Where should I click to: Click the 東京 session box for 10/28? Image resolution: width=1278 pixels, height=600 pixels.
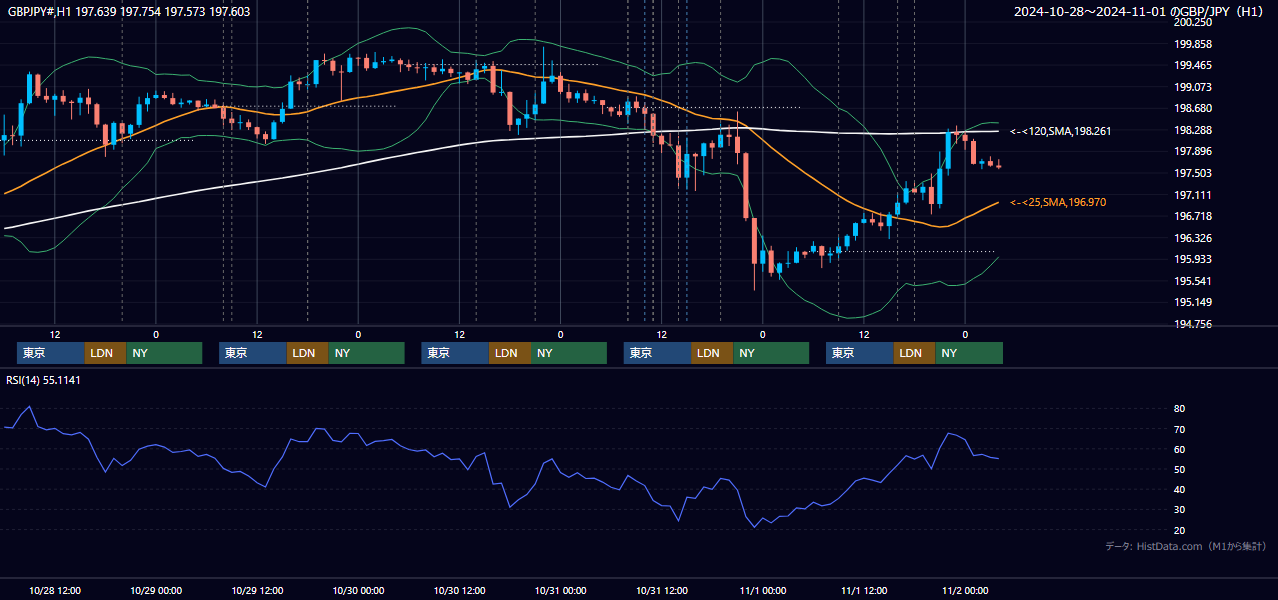51,353
